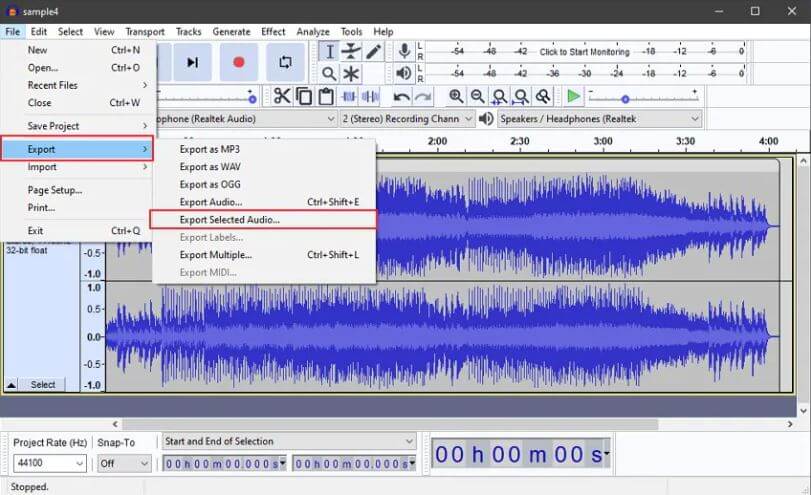811x495 pixels.
Task: Click the Paste clipboard icon
Action: pos(326,96)
